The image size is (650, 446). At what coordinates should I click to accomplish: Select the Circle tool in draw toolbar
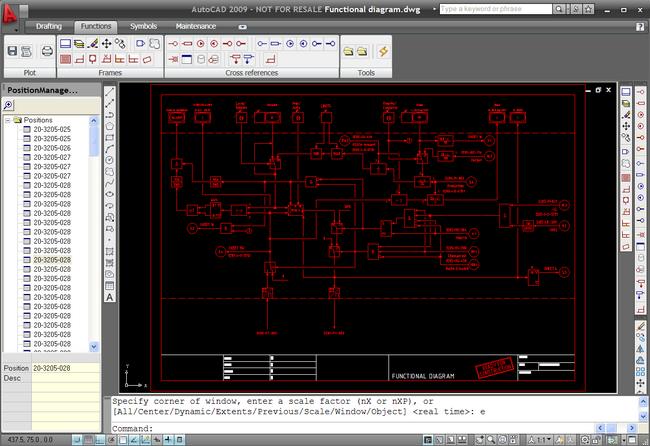(x=109, y=160)
